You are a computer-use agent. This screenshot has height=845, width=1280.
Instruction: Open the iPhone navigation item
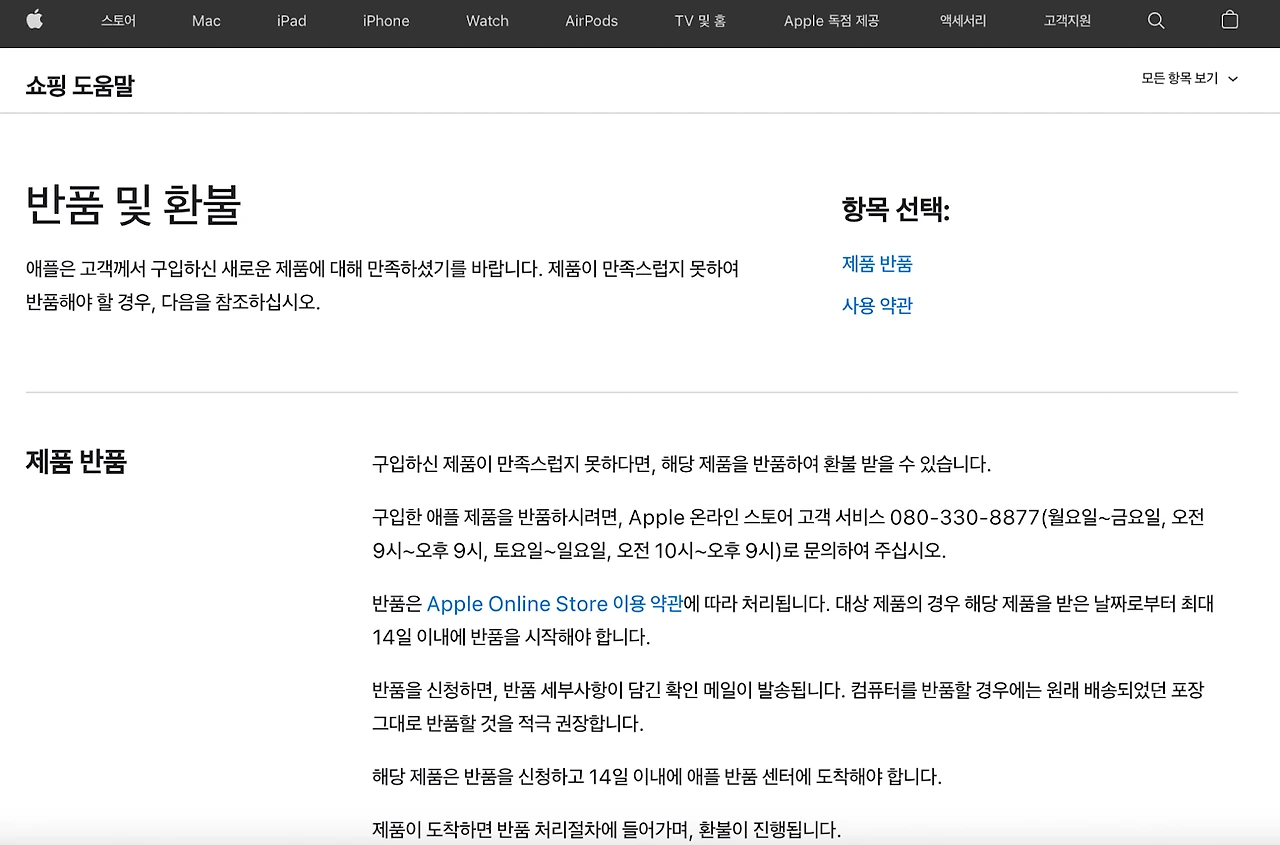click(x=386, y=21)
